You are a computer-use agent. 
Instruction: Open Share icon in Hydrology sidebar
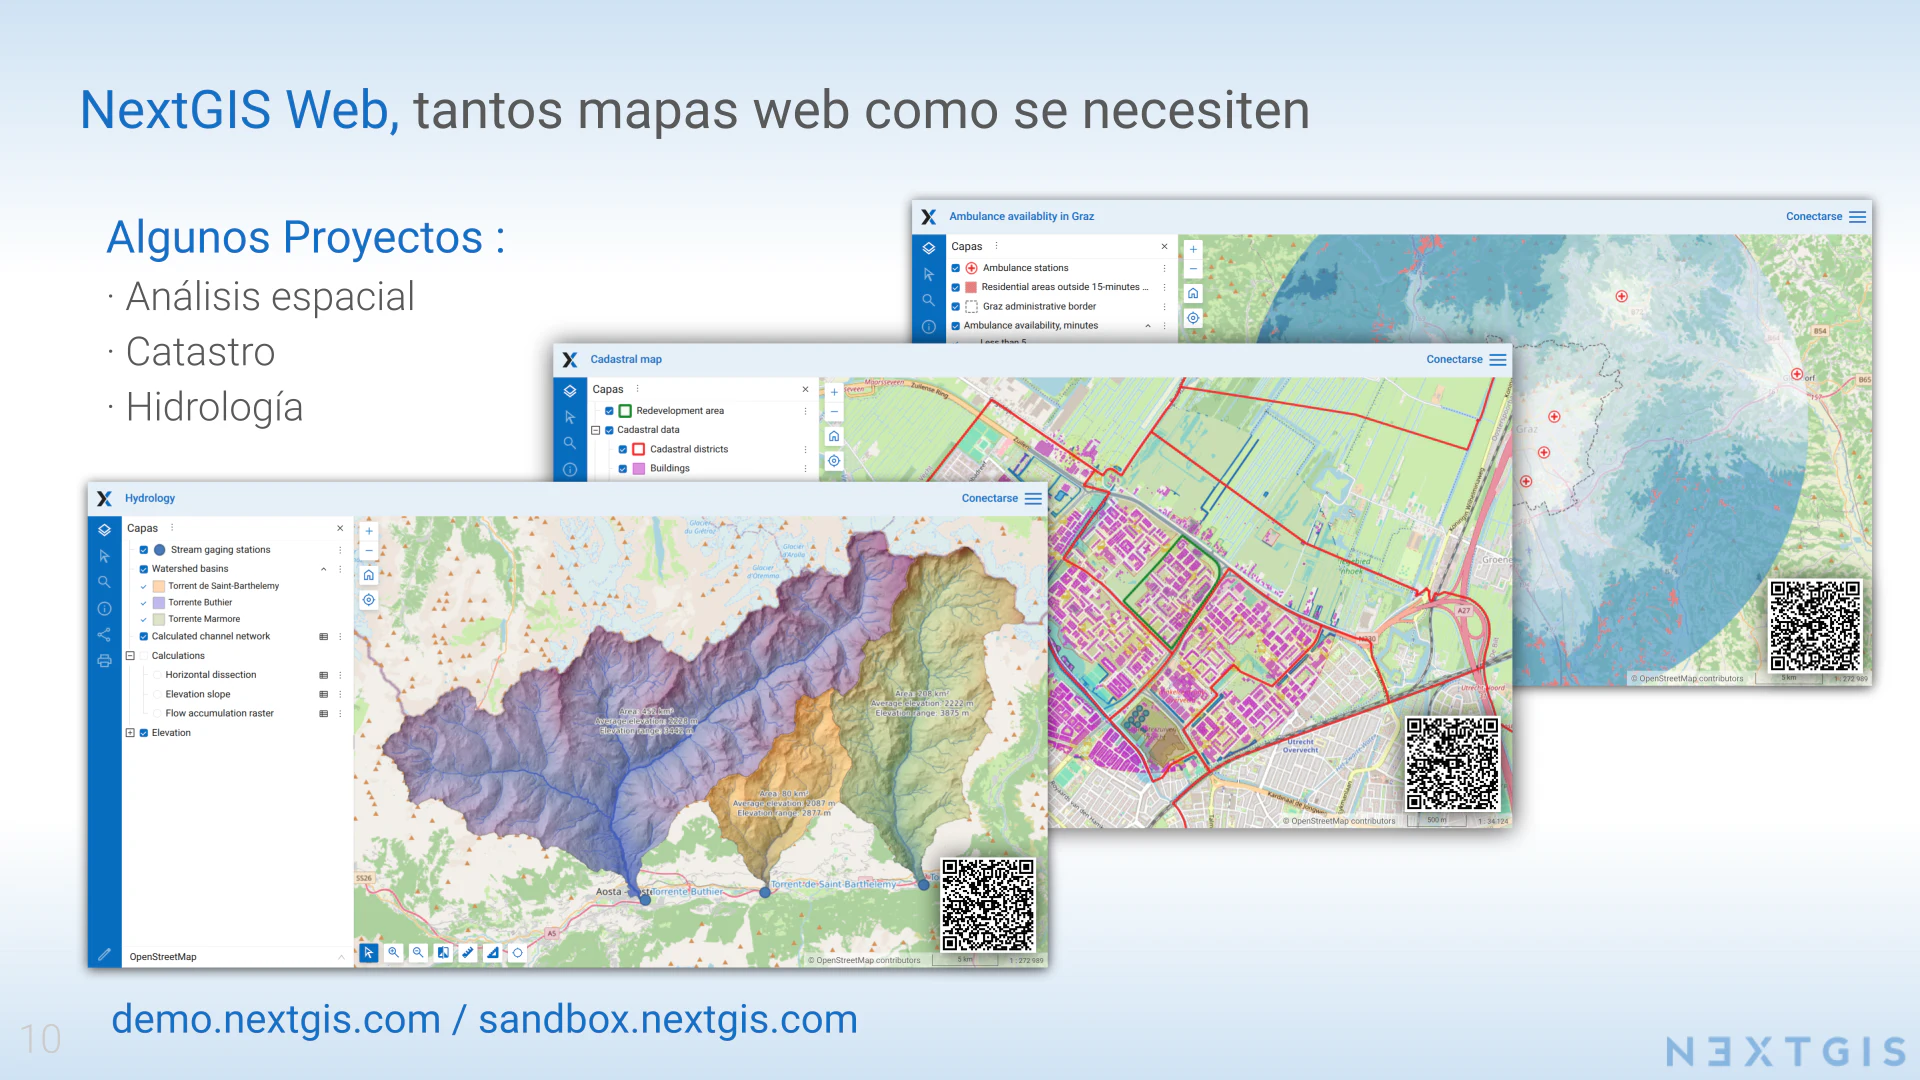[x=104, y=634]
